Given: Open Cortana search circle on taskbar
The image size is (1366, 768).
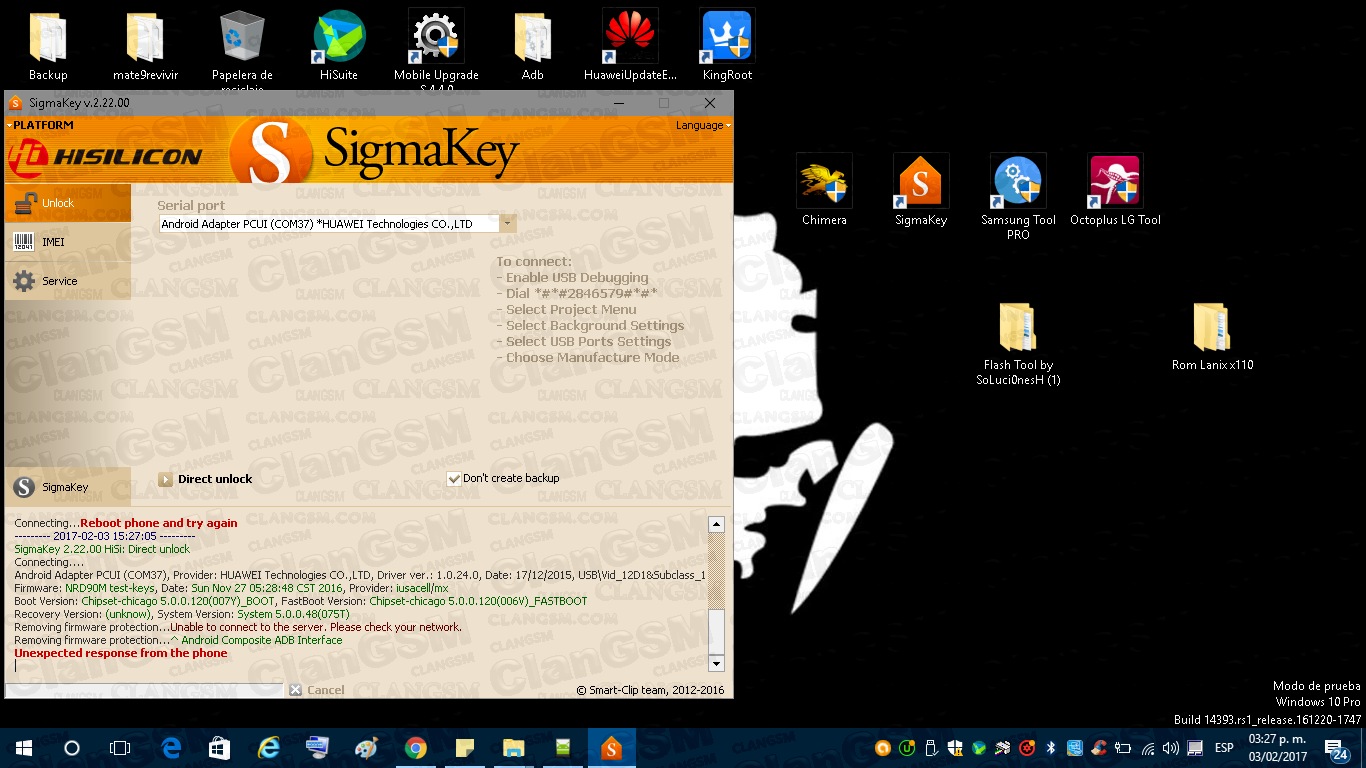Looking at the screenshot, I should 72,748.
